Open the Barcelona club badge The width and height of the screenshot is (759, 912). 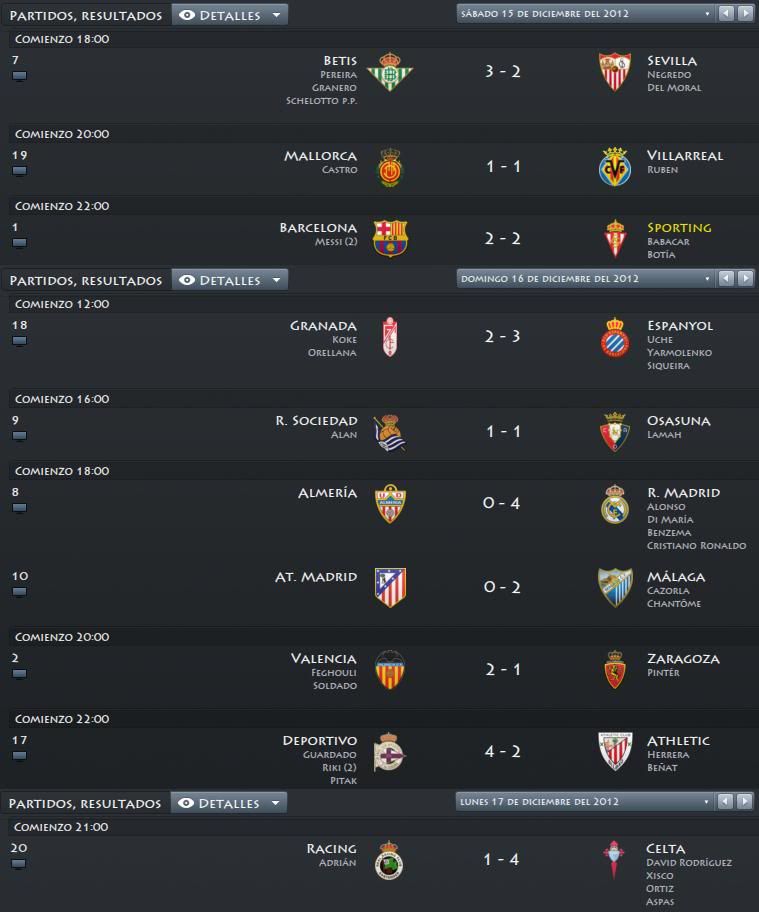(390, 238)
